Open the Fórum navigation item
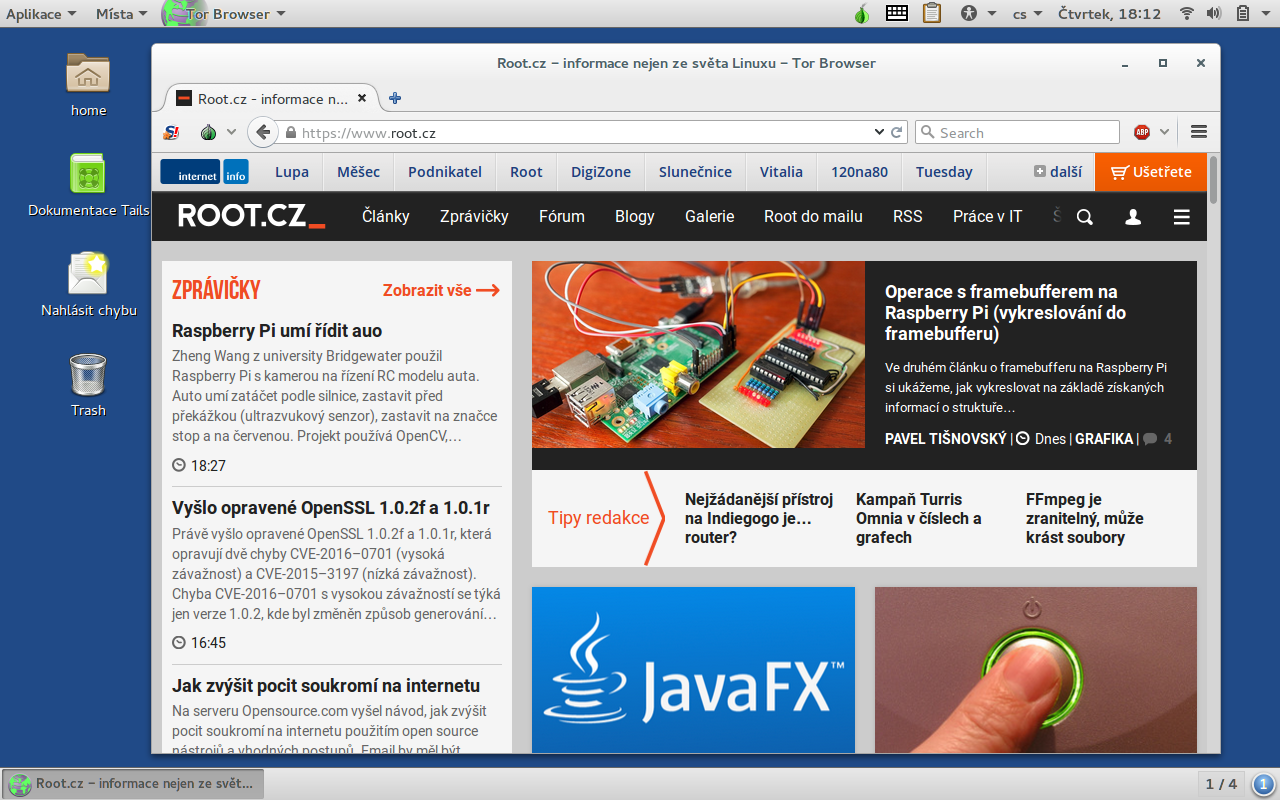 point(562,216)
